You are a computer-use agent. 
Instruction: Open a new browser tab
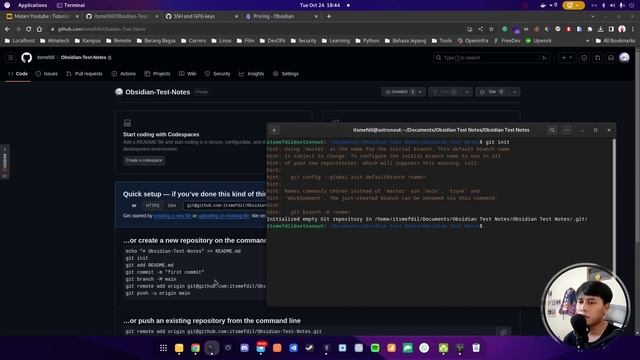[329, 16]
